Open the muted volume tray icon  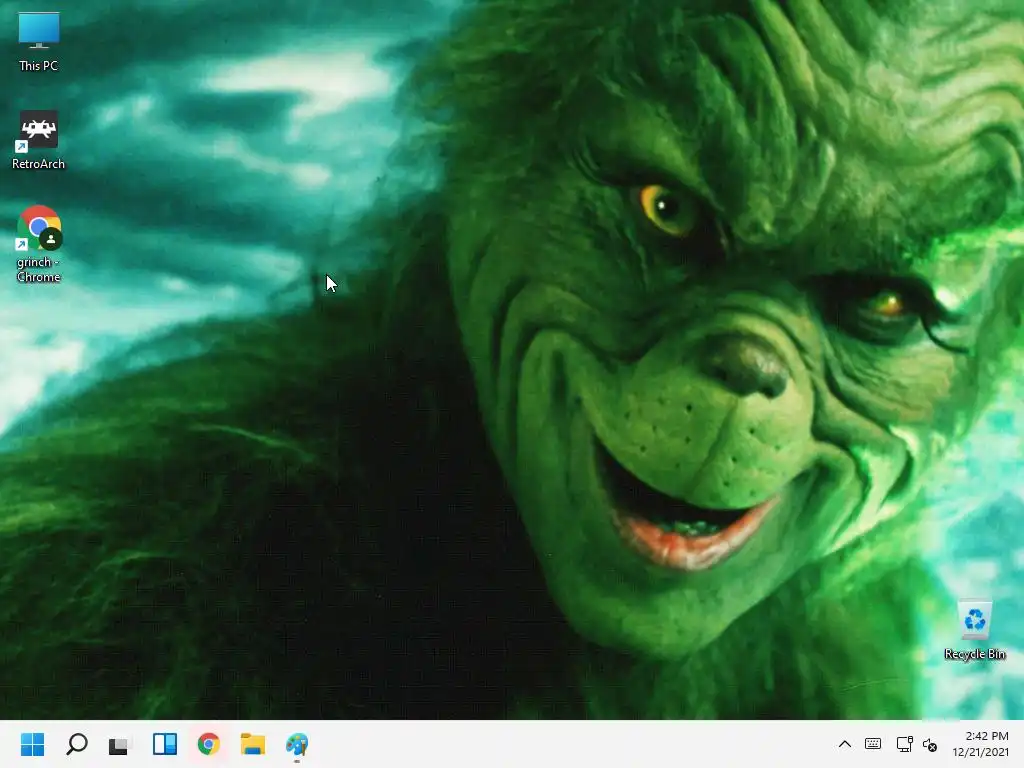[930, 744]
